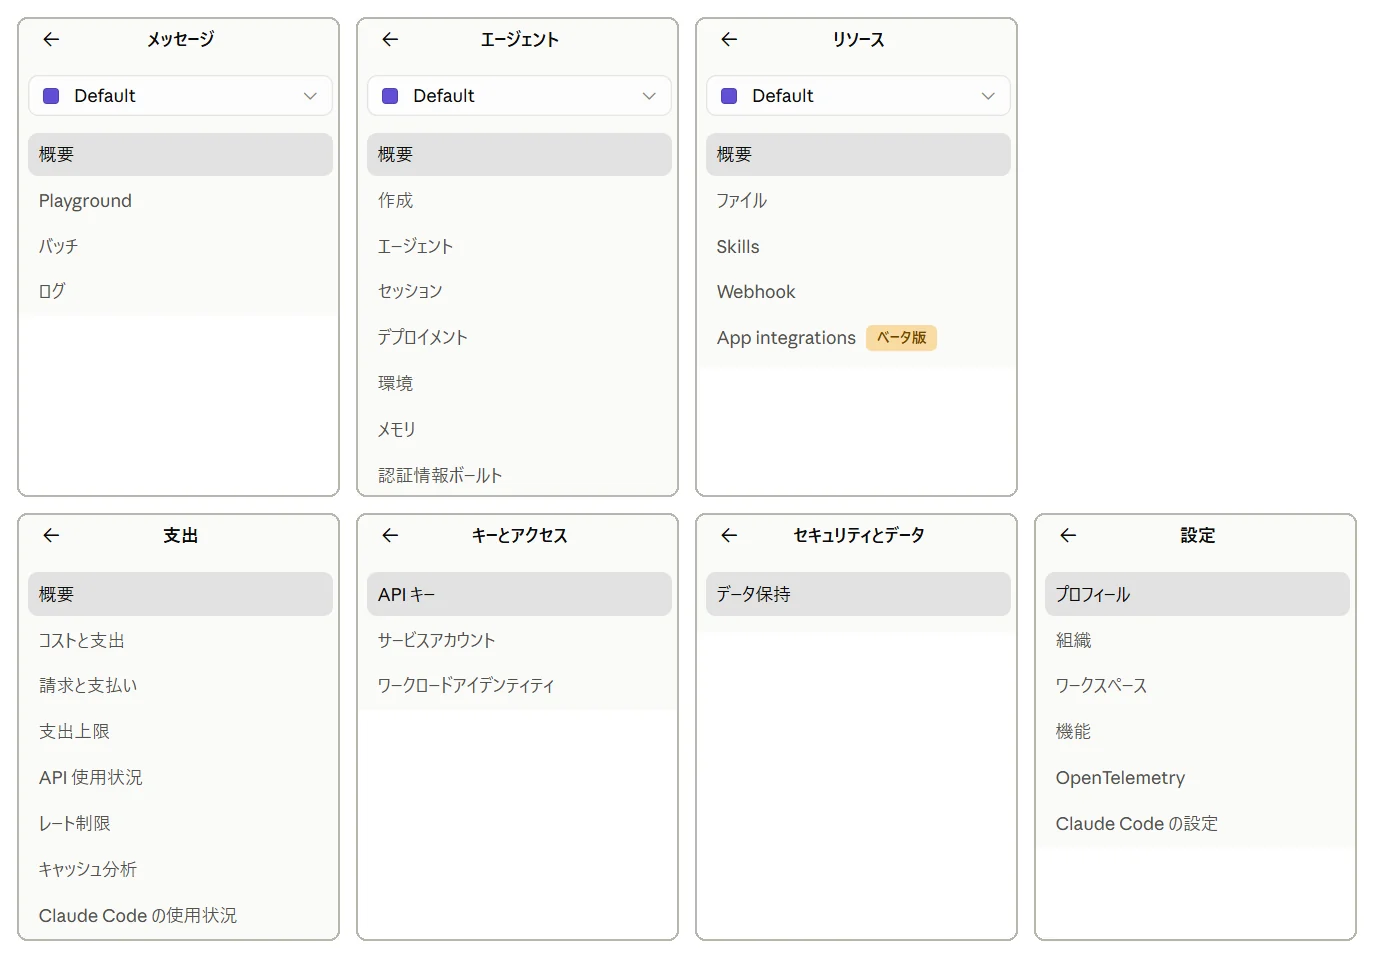Open ワークロードアイデンティティ page
Screen dimensions: 1374x958
click(x=519, y=685)
